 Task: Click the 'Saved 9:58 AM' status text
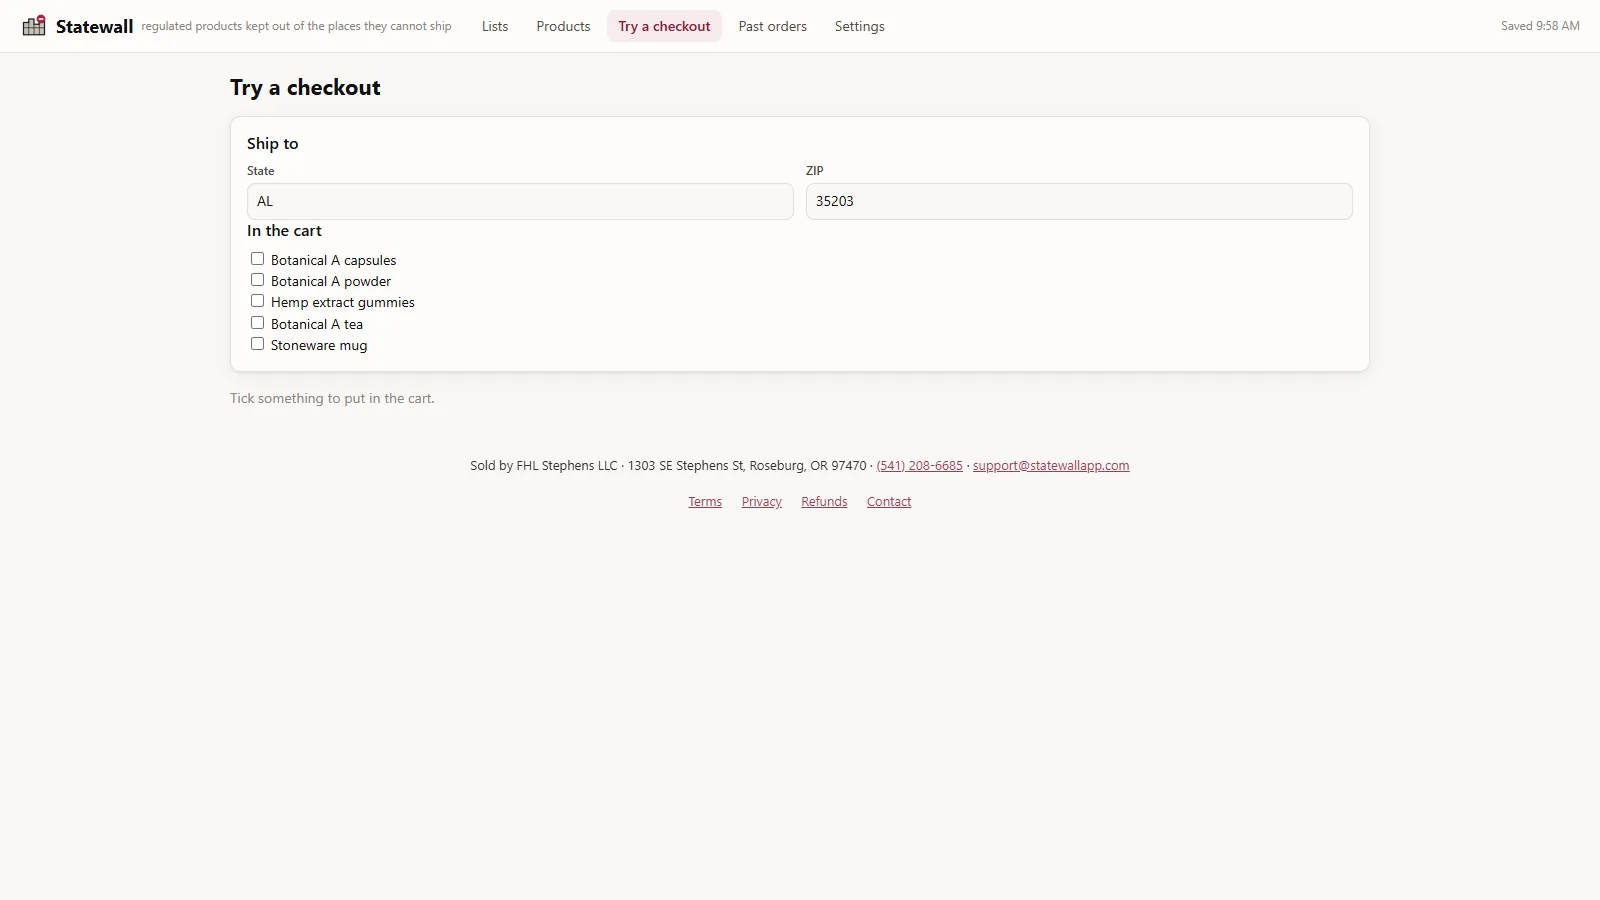coord(1540,26)
